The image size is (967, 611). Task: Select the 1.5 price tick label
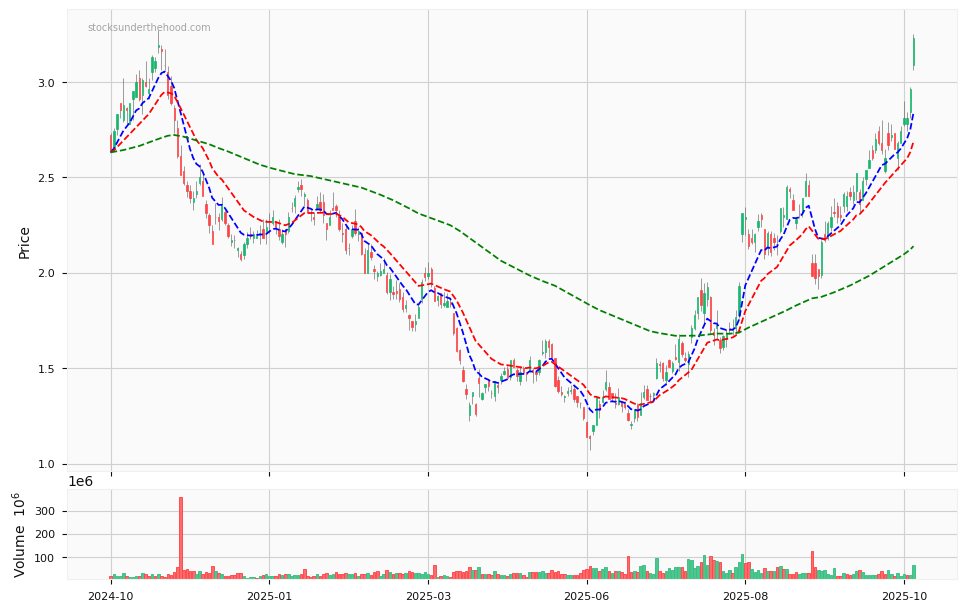(46, 369)
